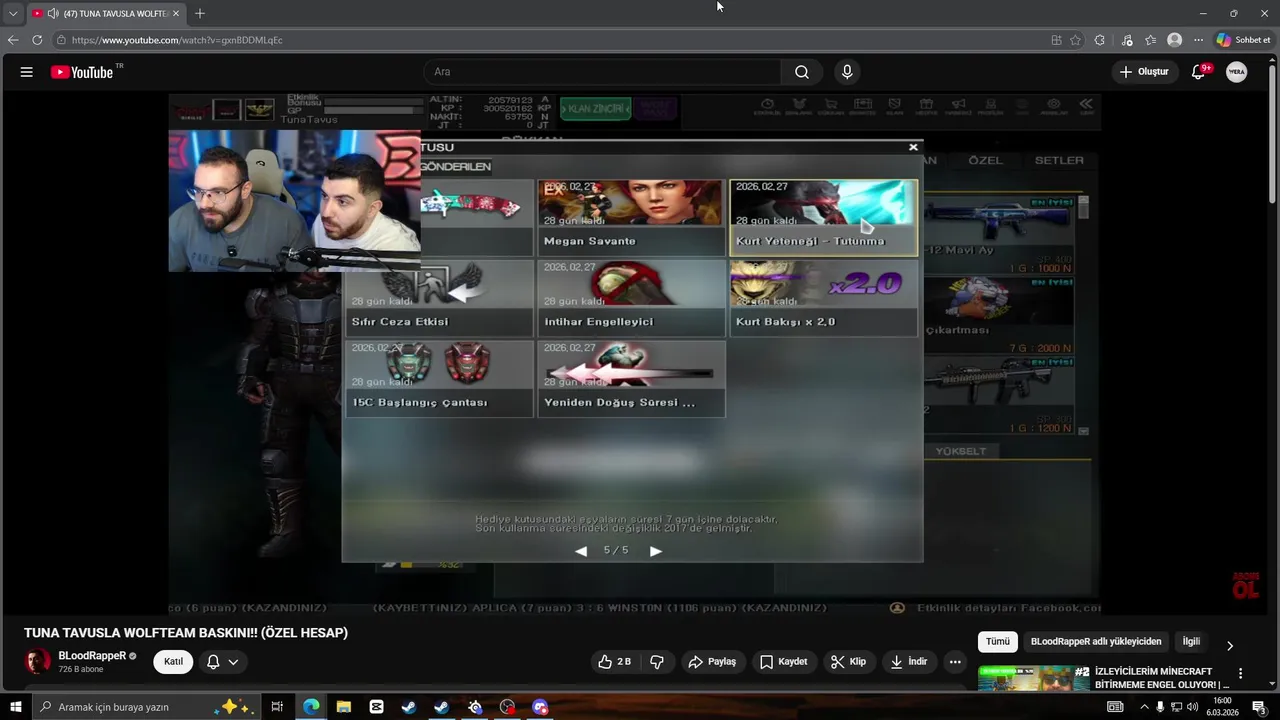1280x720 pixels.
Task: Select the Tümü filter chip
Action: coord(998,642)
